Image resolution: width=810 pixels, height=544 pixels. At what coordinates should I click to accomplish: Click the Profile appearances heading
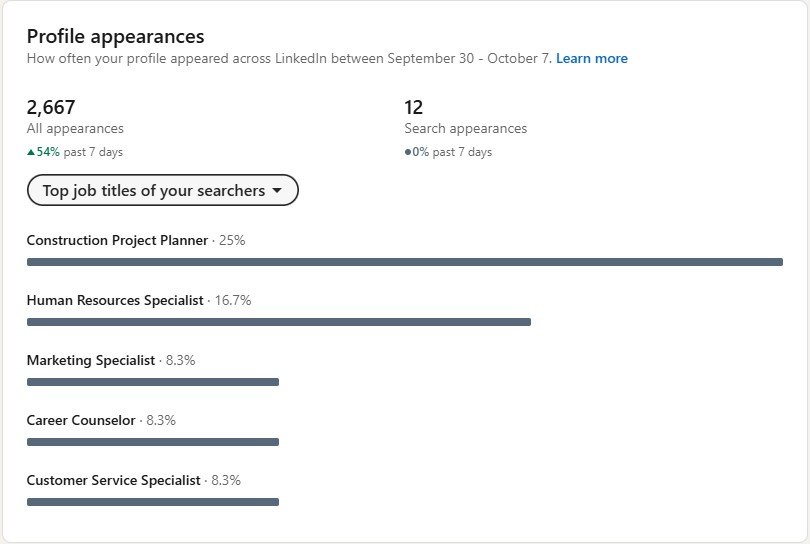pos(115,36)
